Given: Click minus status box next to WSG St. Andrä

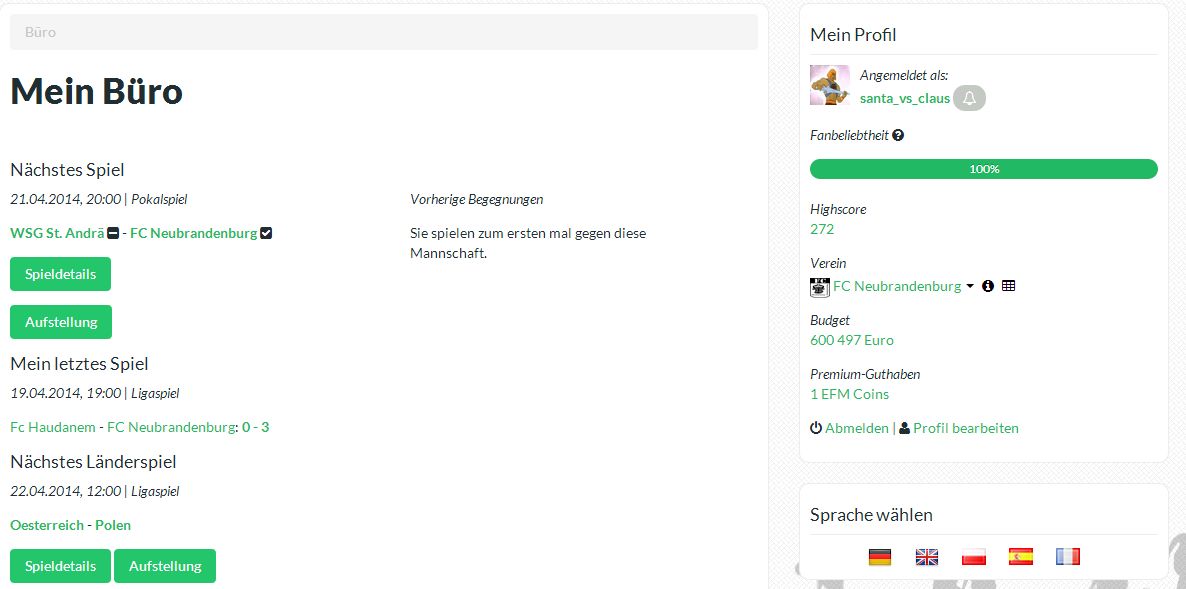Looking at the screenshot, I should pyautogui.click(x=113, y=234).
